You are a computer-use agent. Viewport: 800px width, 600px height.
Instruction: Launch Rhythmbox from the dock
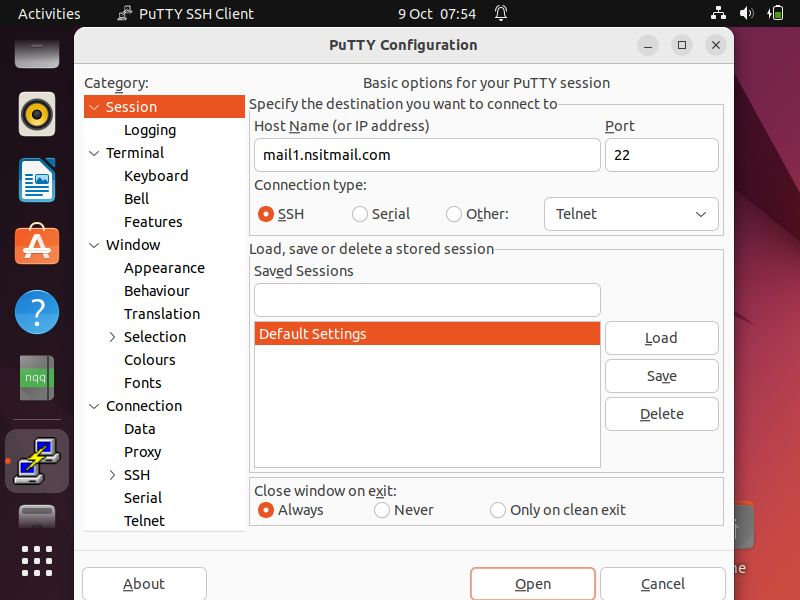37,115
